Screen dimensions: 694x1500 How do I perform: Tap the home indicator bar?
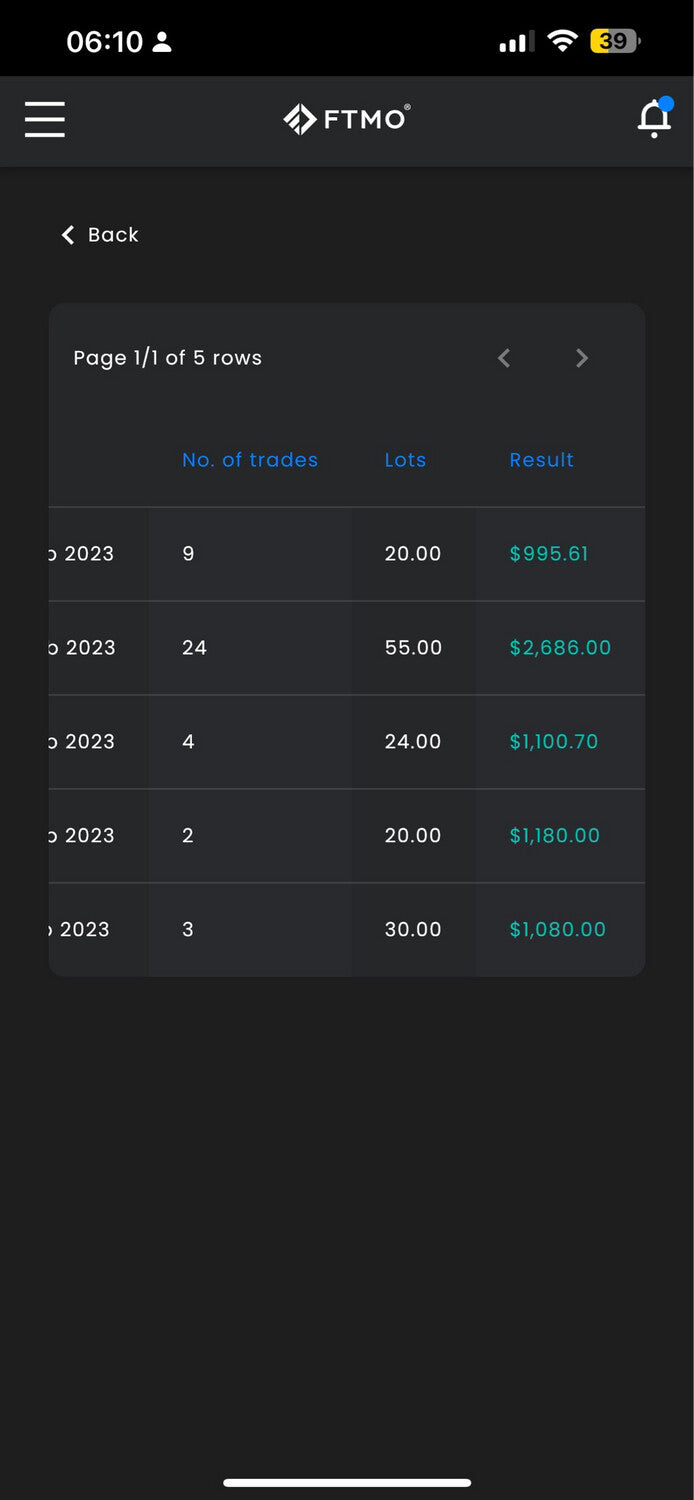click(347, 1483)
